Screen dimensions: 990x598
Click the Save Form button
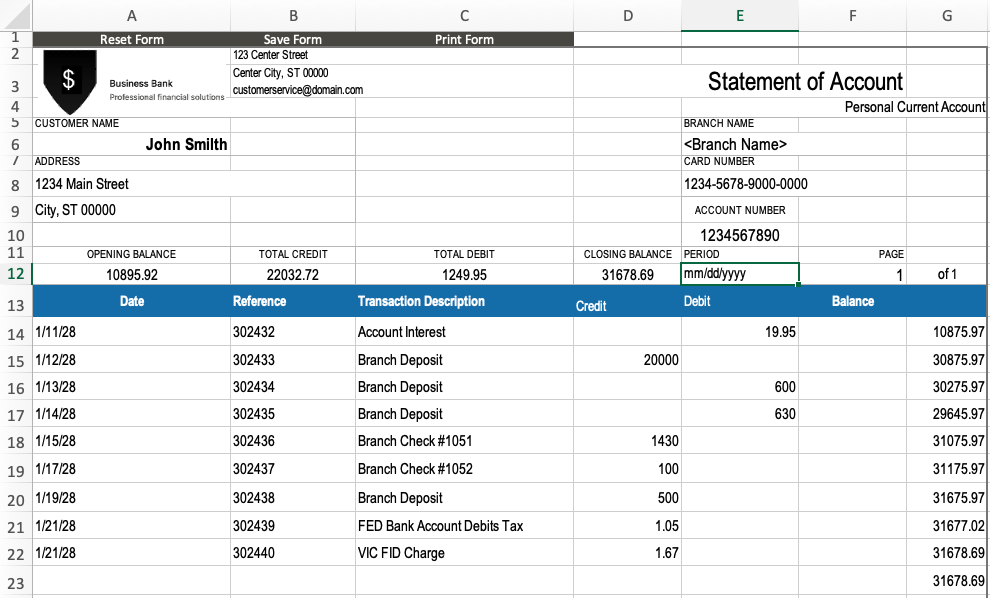click(293, 39)
